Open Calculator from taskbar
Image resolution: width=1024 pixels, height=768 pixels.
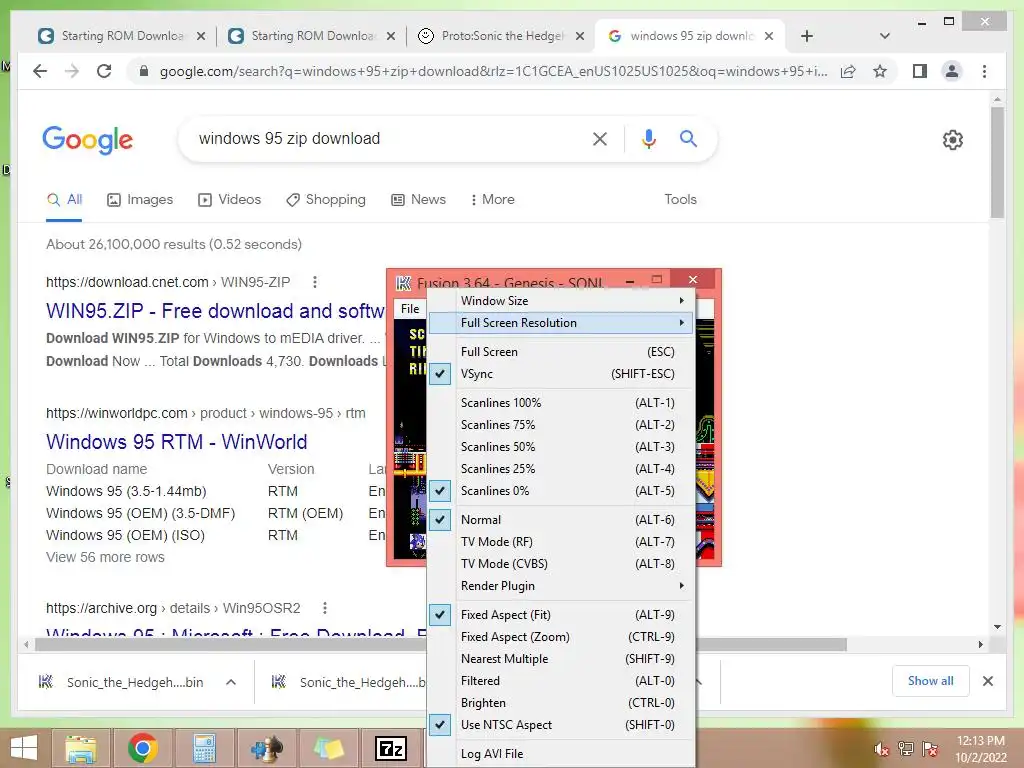[204, 748]
